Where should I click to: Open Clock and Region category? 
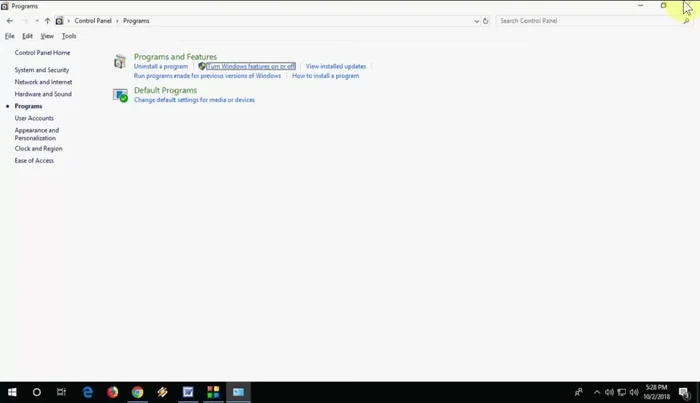tap(38, 148)
